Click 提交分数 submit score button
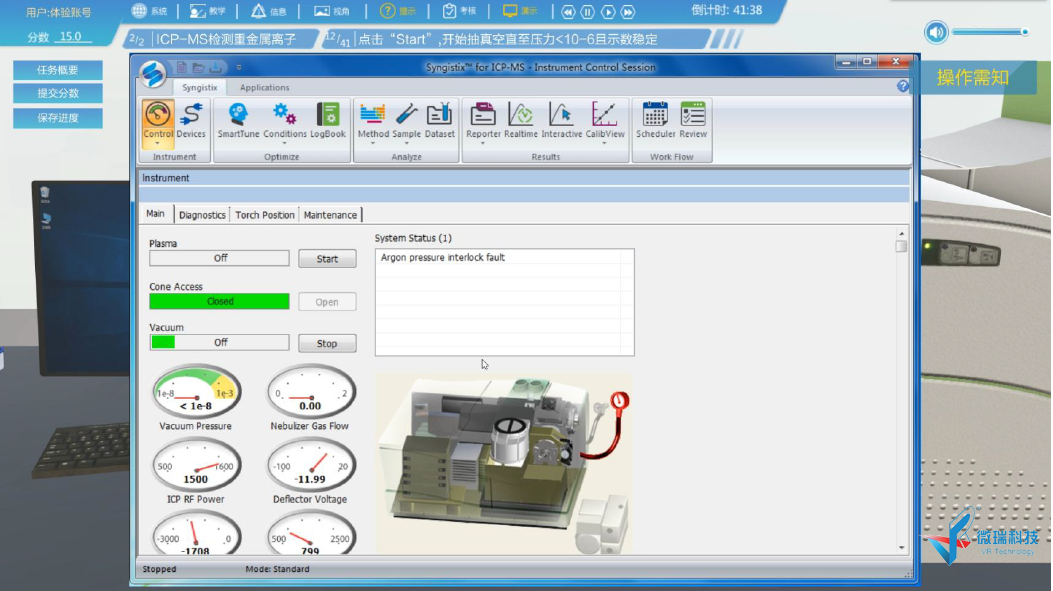 click(58, 93)
